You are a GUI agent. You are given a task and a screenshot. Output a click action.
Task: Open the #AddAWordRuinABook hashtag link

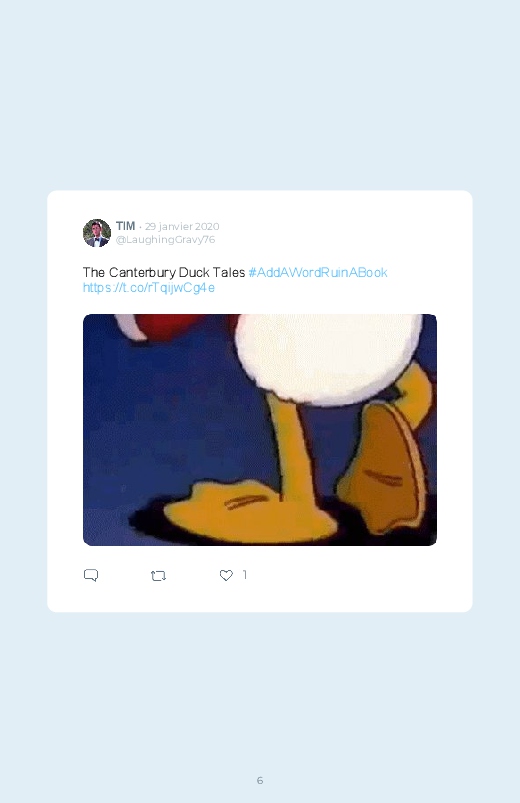(318, 272)
